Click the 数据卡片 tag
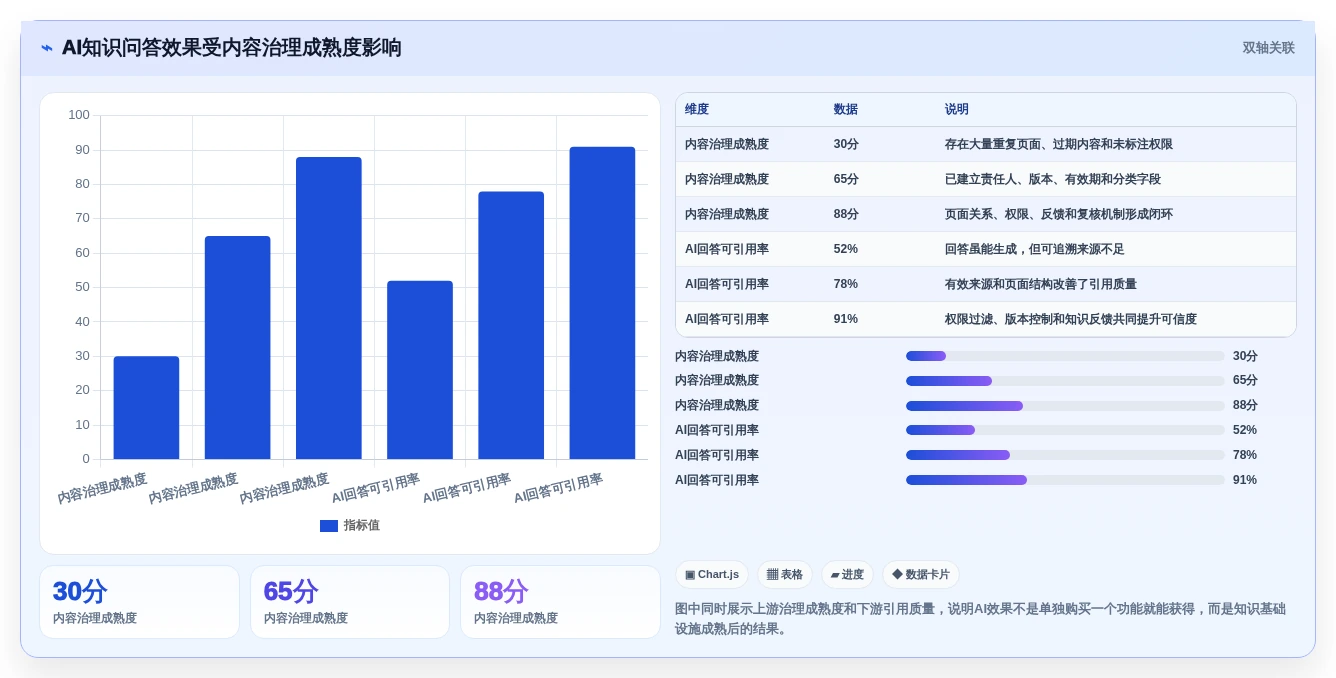1336x678 pixels. [x=921, y=575]
